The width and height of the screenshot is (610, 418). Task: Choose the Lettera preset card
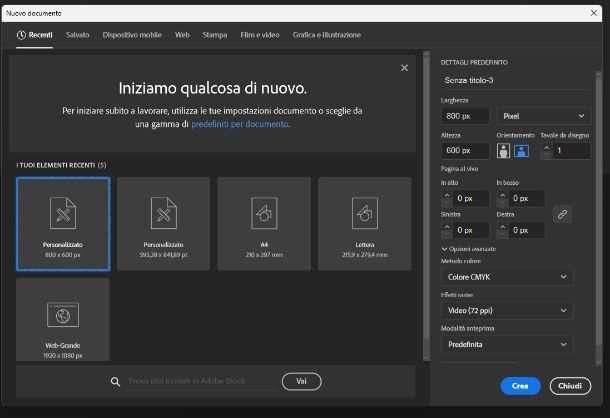(365, 224)
